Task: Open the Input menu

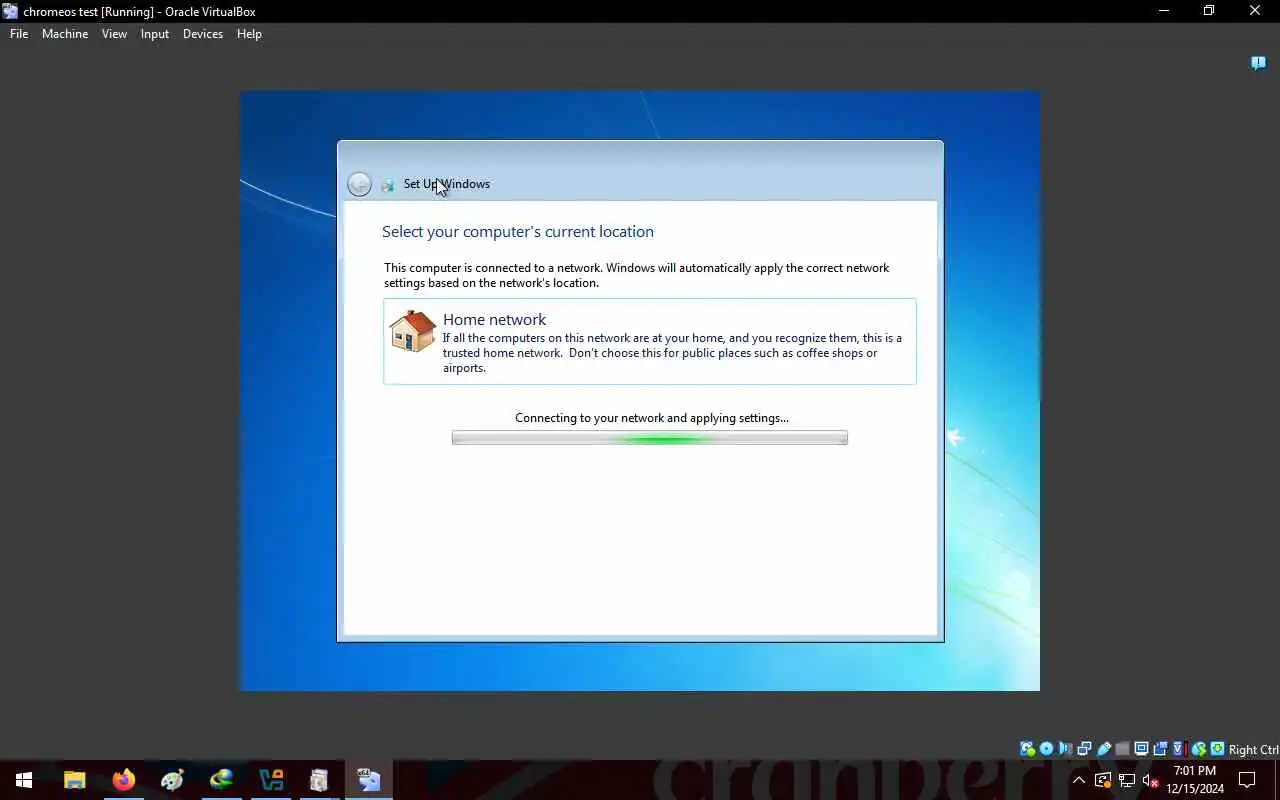Action: (155, 34)
